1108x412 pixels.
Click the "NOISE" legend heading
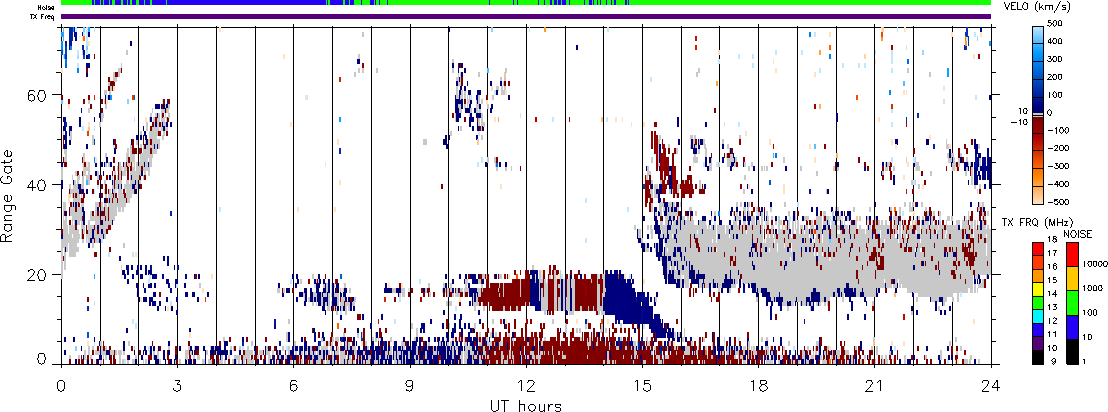pyautogui.click(x=1078, y=234)
